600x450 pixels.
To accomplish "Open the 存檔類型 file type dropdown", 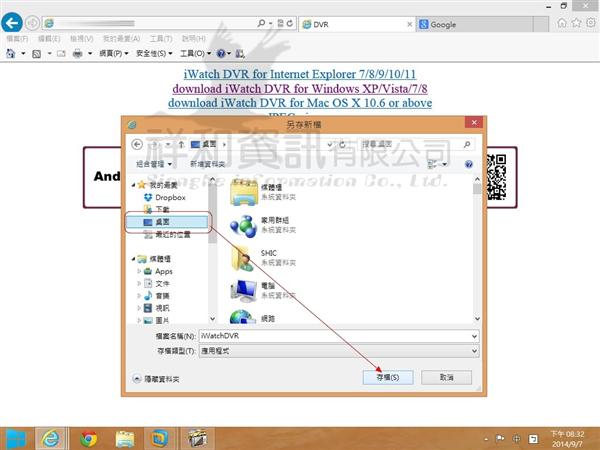I will 339,351.
